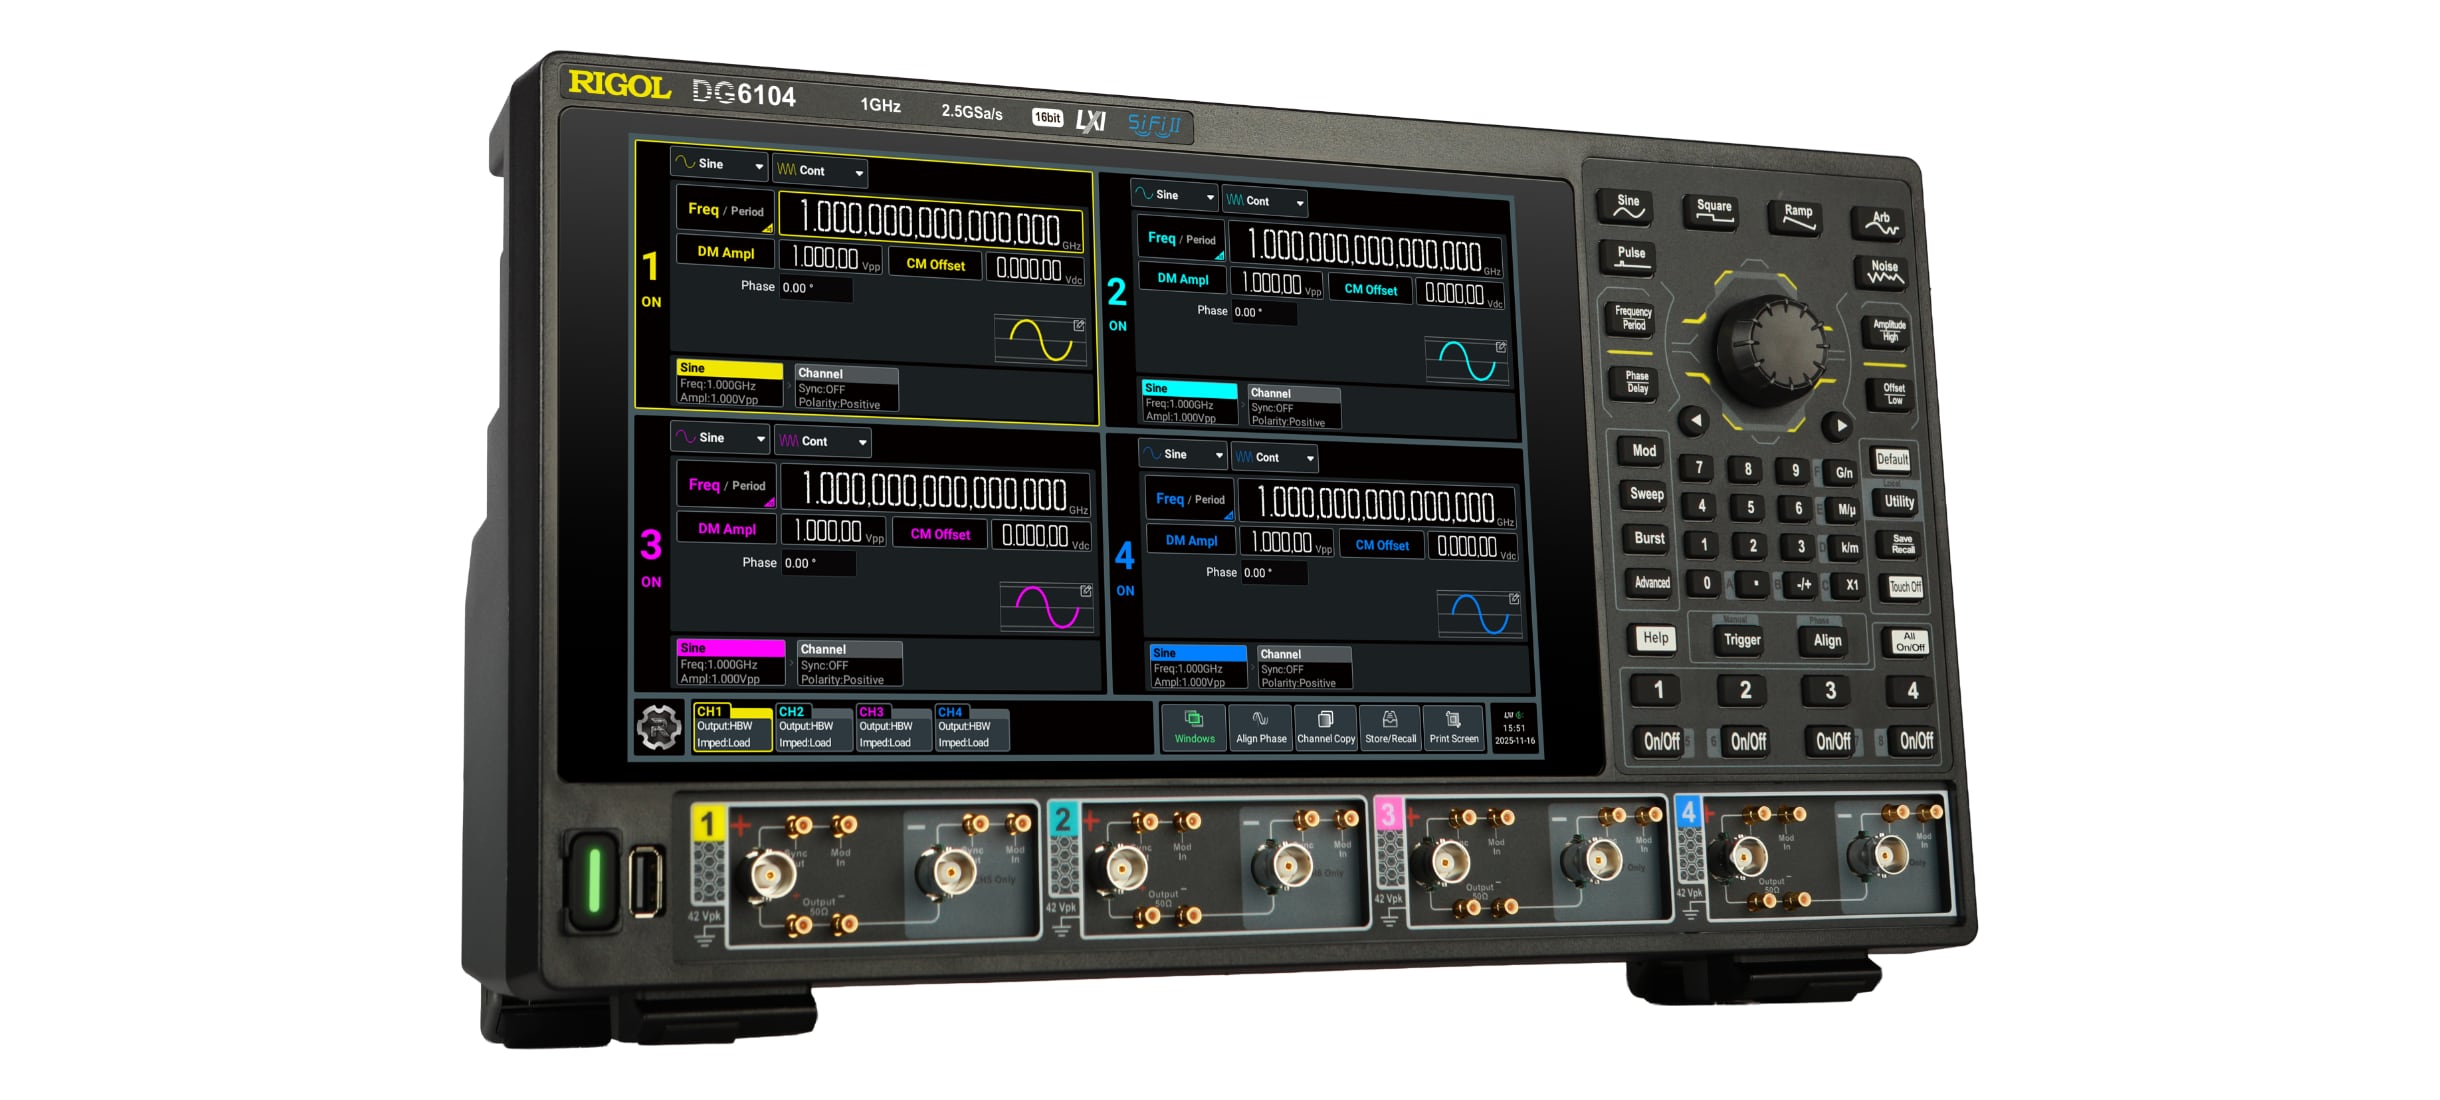Open the gear-shaped Rigol function menu

[659, 727]
